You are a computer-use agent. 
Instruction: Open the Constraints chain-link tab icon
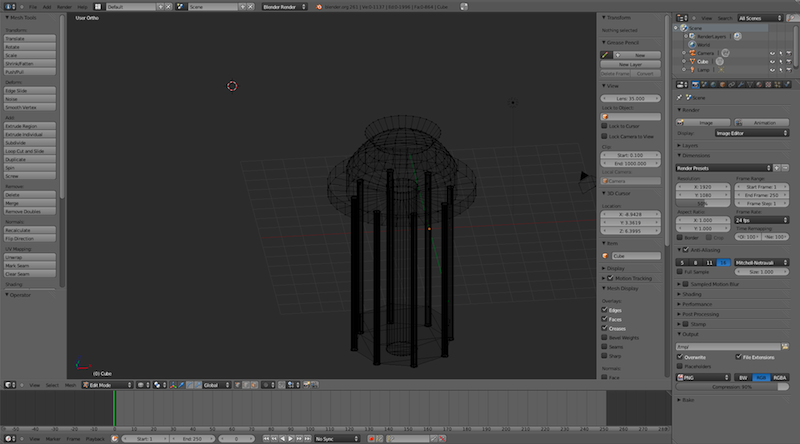click(731, 84)
